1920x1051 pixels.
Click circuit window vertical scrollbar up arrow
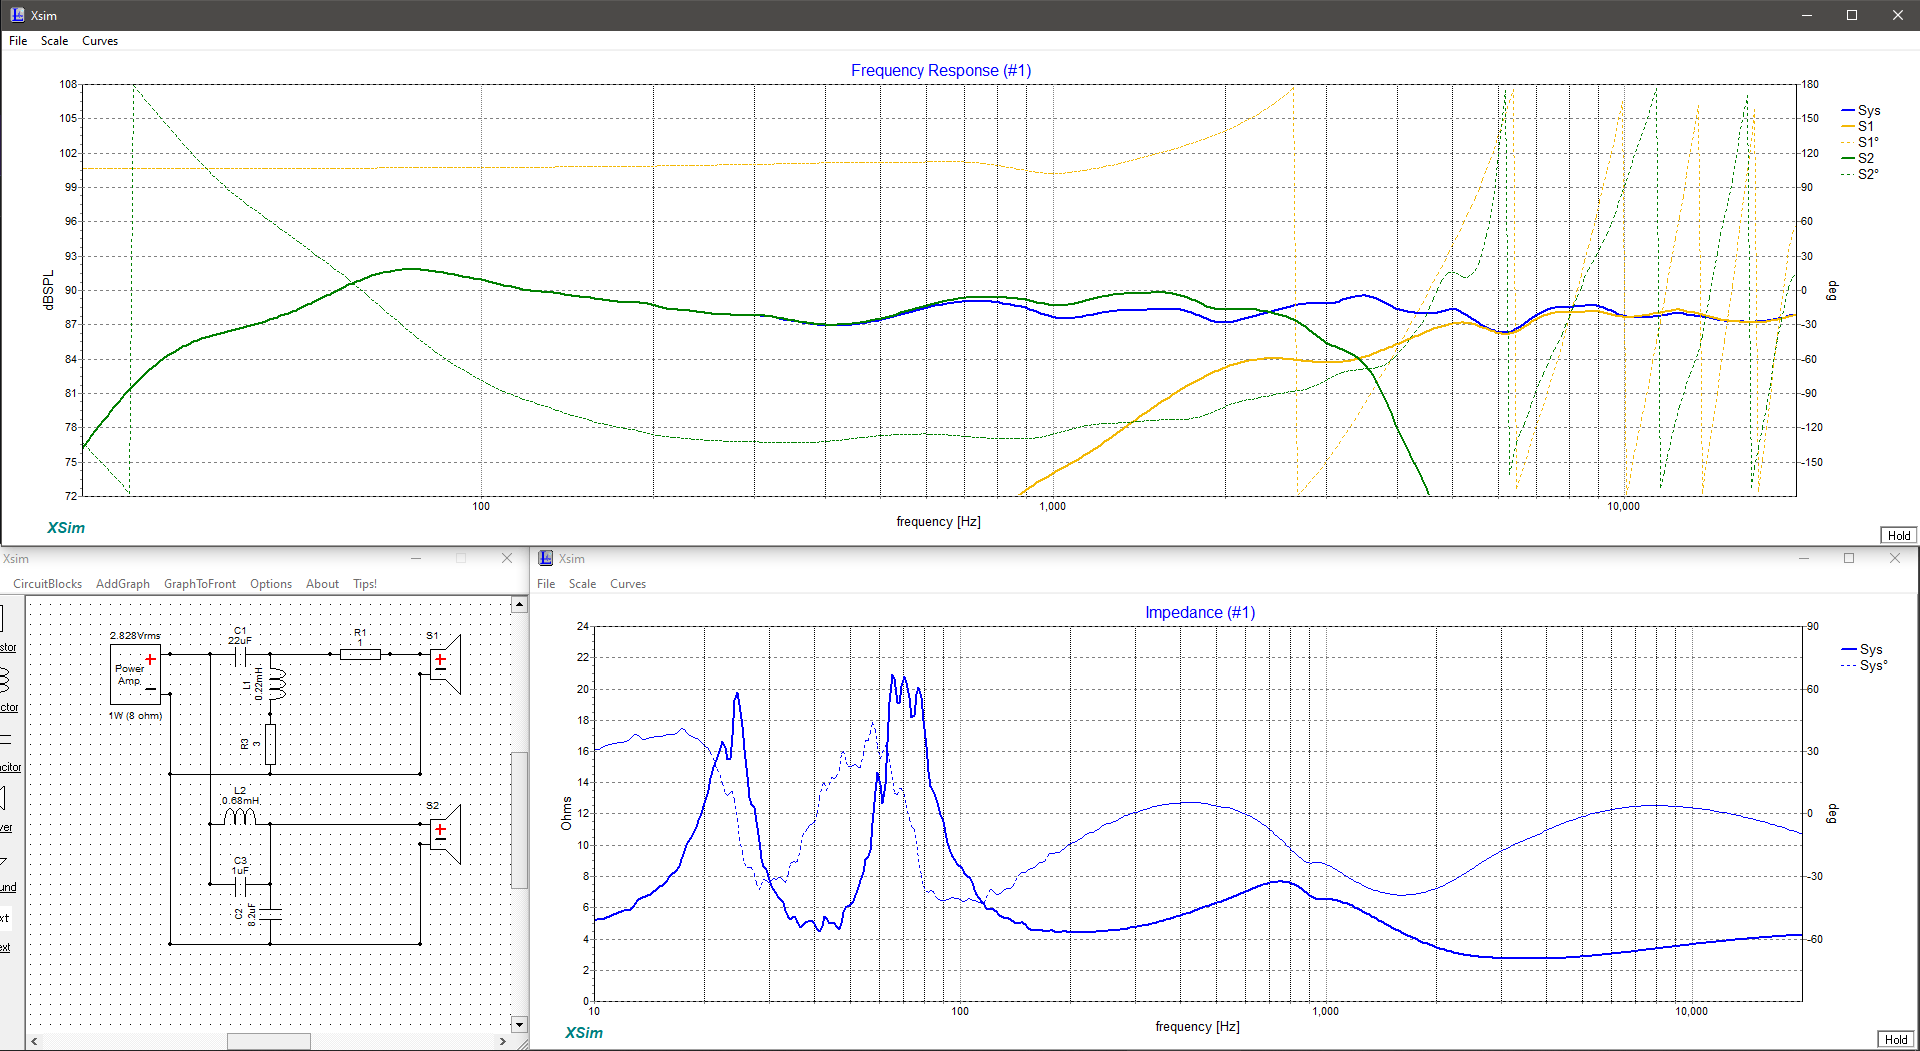[519, 605]
